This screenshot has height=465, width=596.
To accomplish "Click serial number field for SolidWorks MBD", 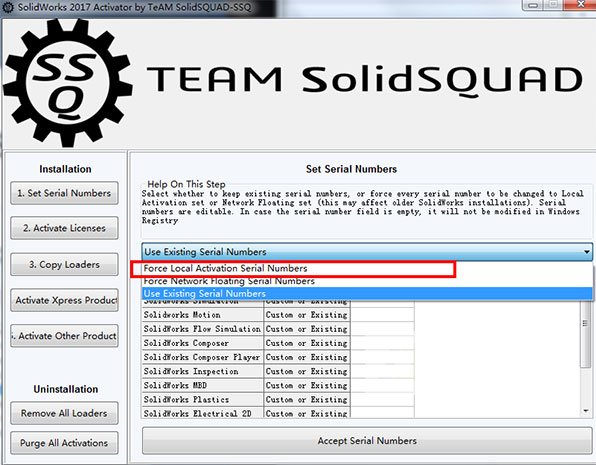I will 382,385.
